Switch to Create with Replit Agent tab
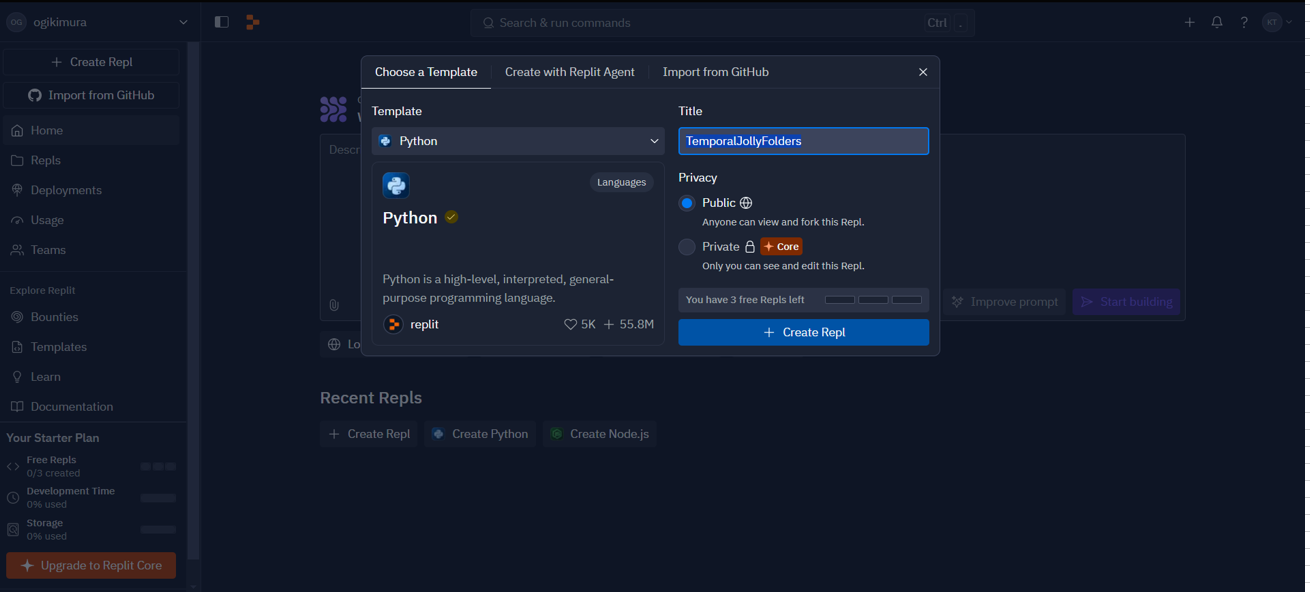This screenshot has width=1310, height=592. point(569,72)
